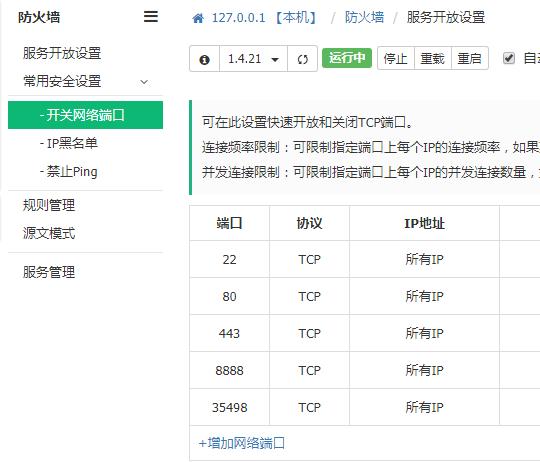Open 规则管理 in sidebar
Image resolution: width=540 pixels, height=462 pixels.
click(x=49, y=205)
